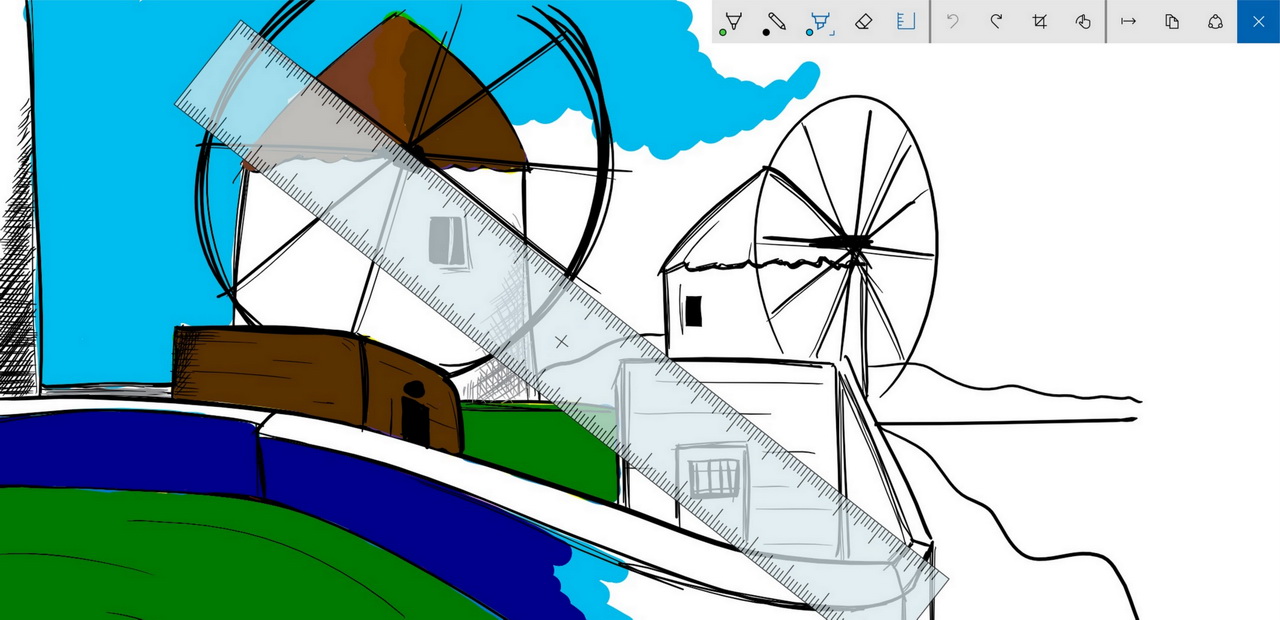1280x620 pixels.
Task: Close the sketch with the X button
Action: click(1258, 21)
